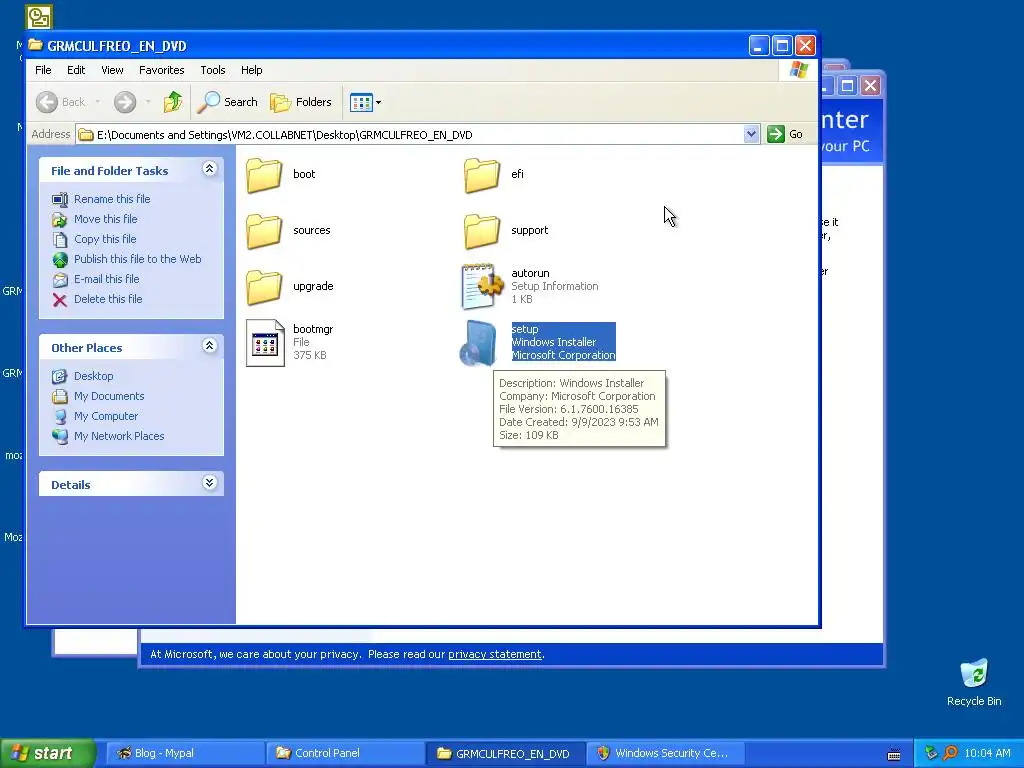Screen dimensions: 1024x768
Task: Click the red X Delete icon
Action: (x=60, y=300)
